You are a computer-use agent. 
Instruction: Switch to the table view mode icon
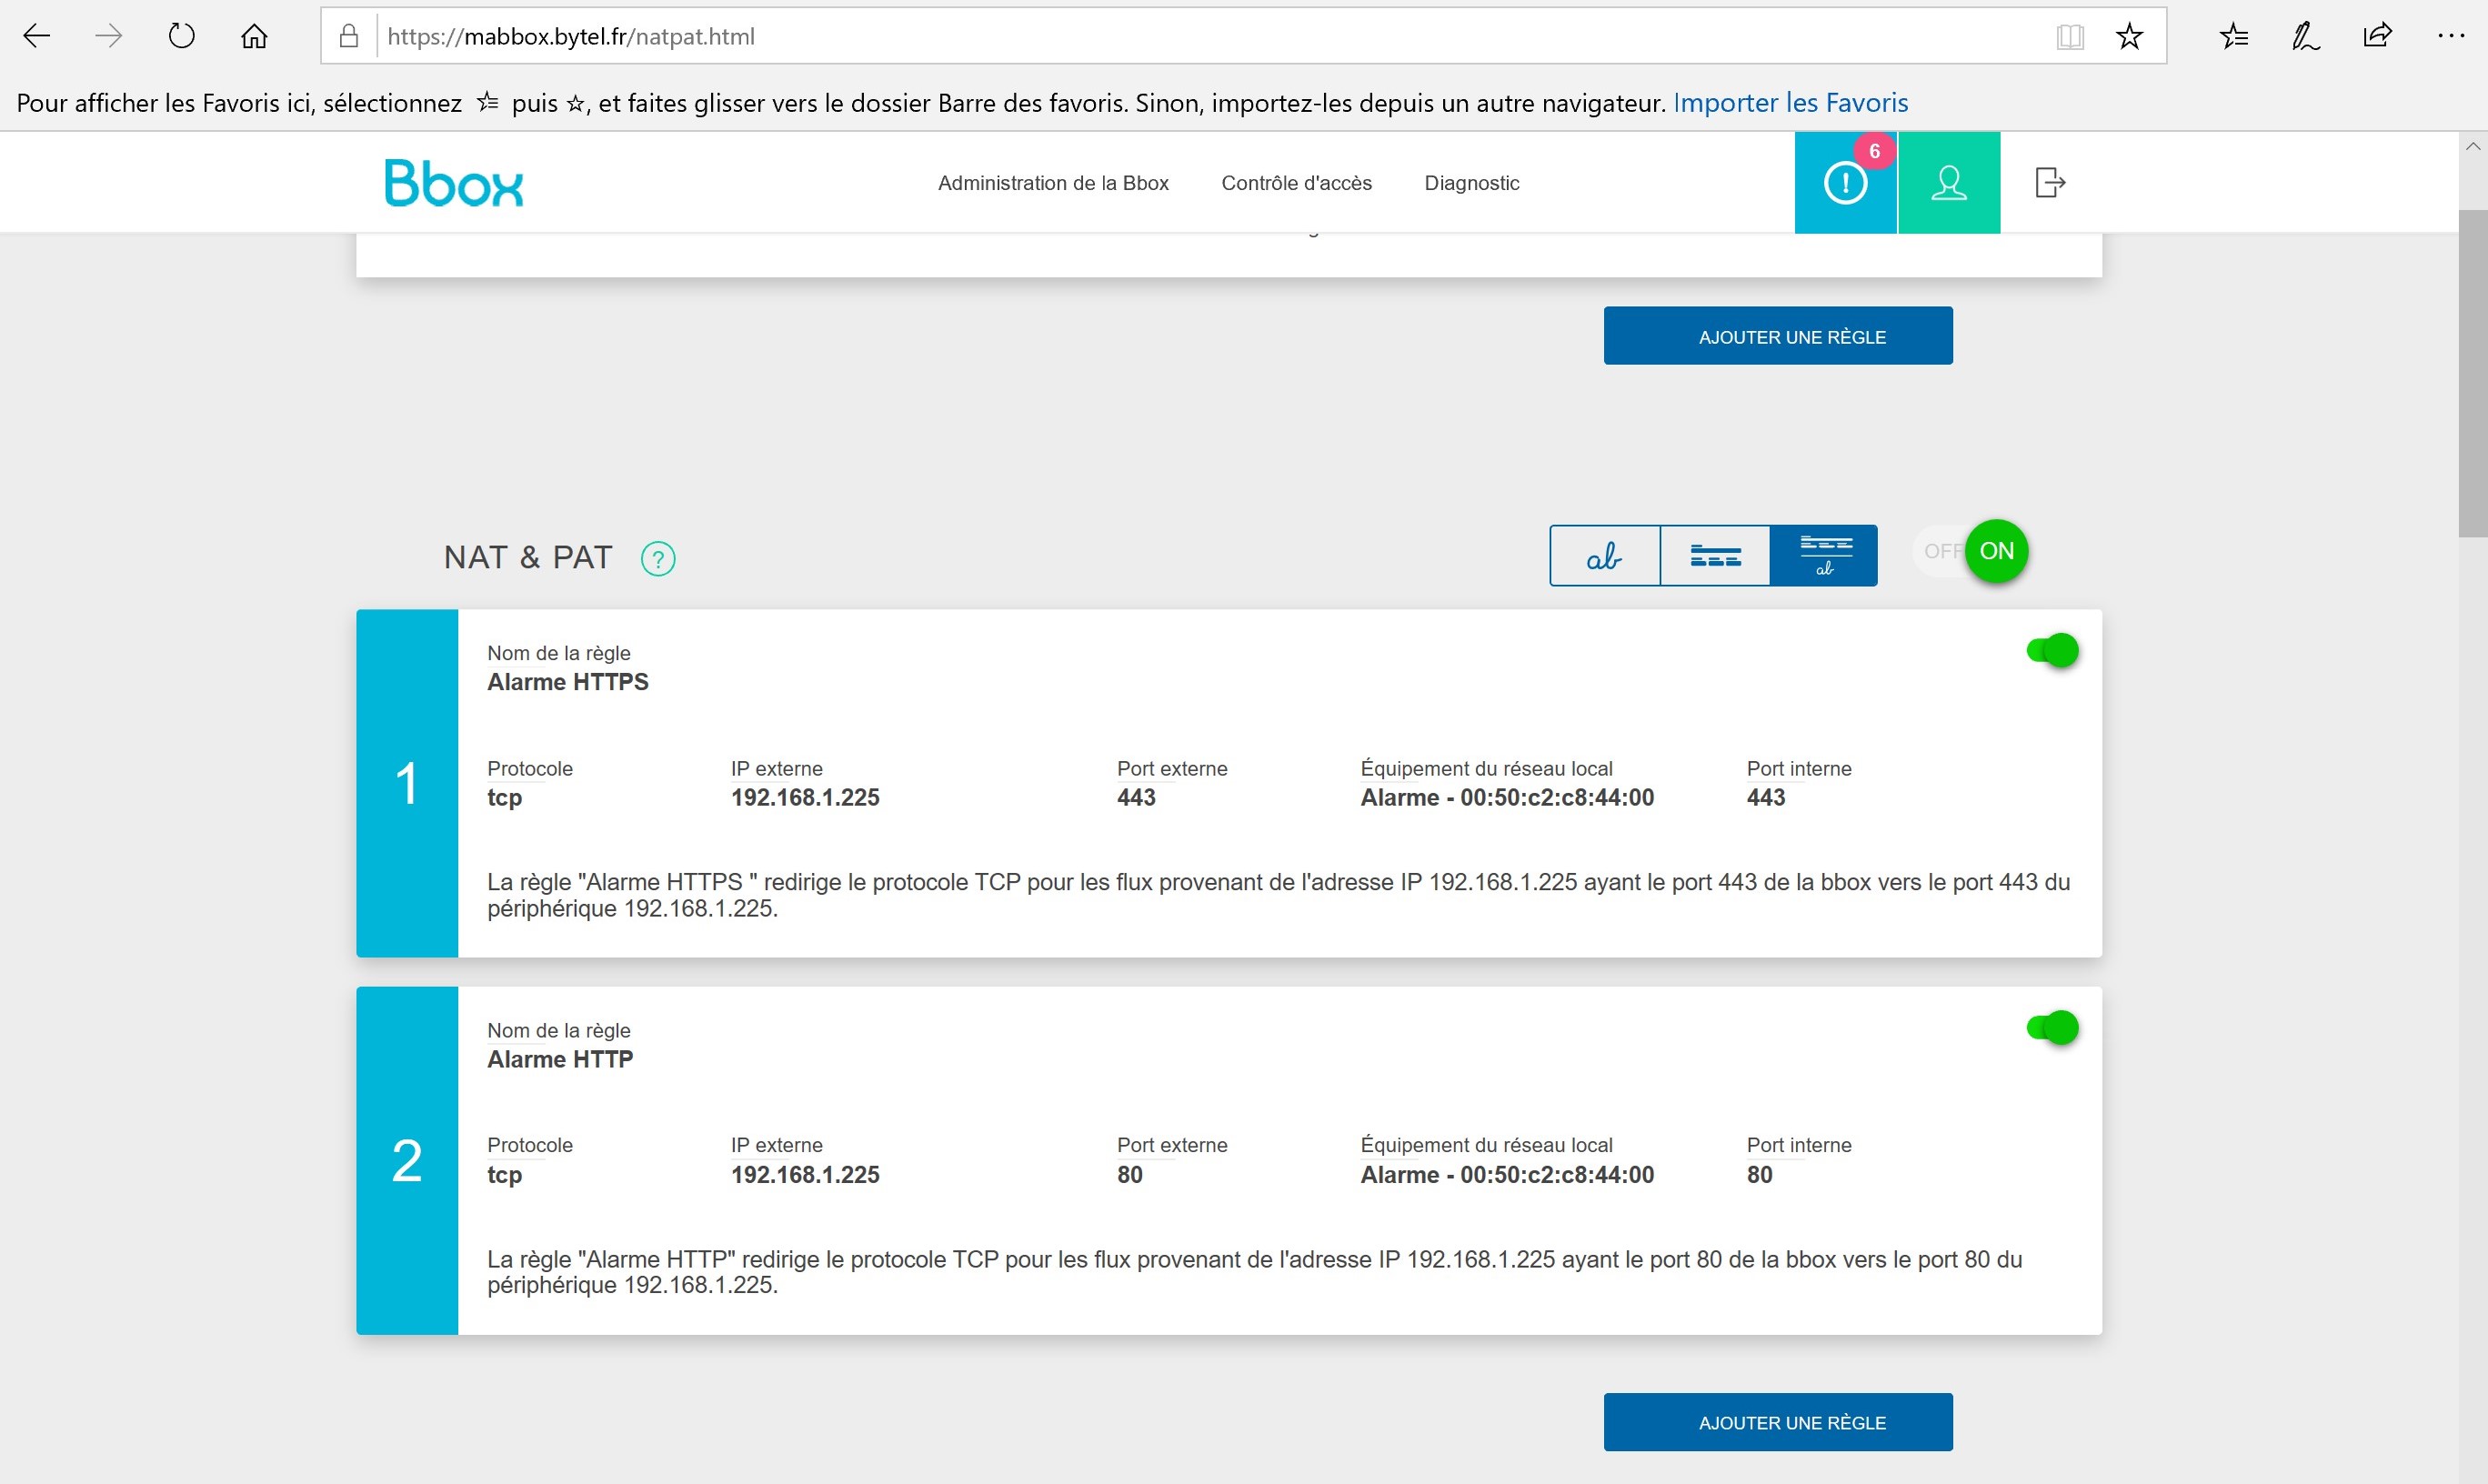1715,555
